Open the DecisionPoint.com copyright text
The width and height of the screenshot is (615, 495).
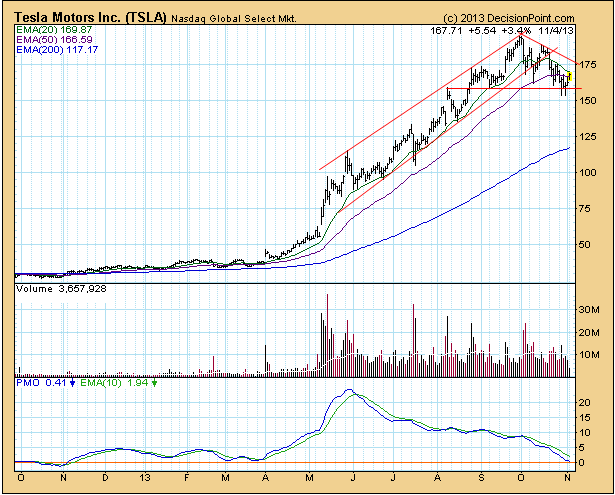pos(509,18)
